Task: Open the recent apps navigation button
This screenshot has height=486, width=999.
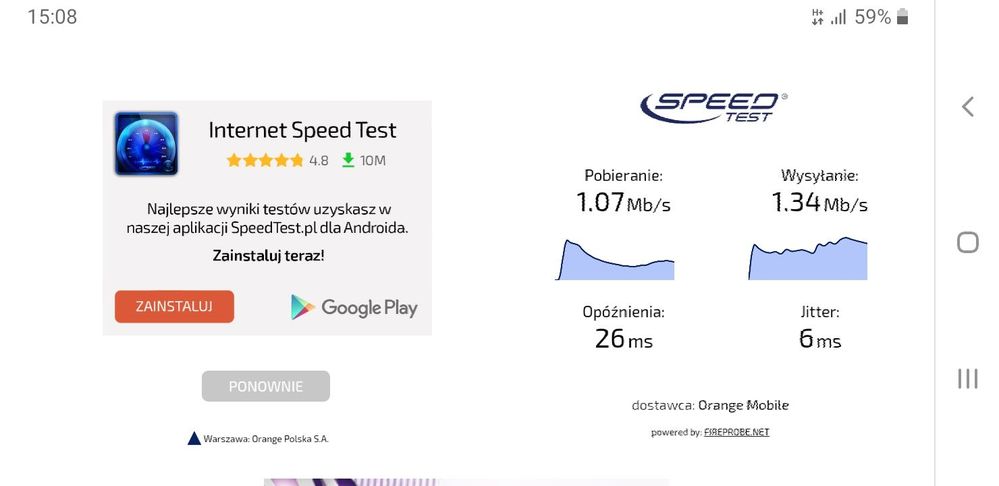Action: [967, 378]
